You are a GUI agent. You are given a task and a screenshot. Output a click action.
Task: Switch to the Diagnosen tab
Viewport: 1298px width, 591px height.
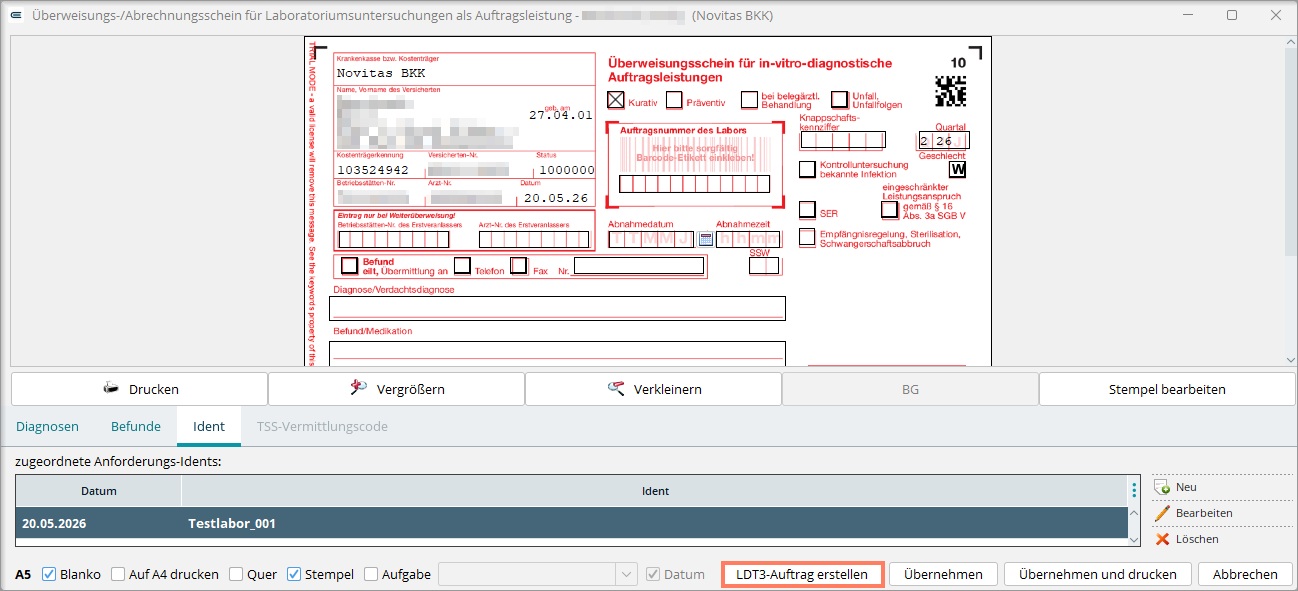pos(47,426)
